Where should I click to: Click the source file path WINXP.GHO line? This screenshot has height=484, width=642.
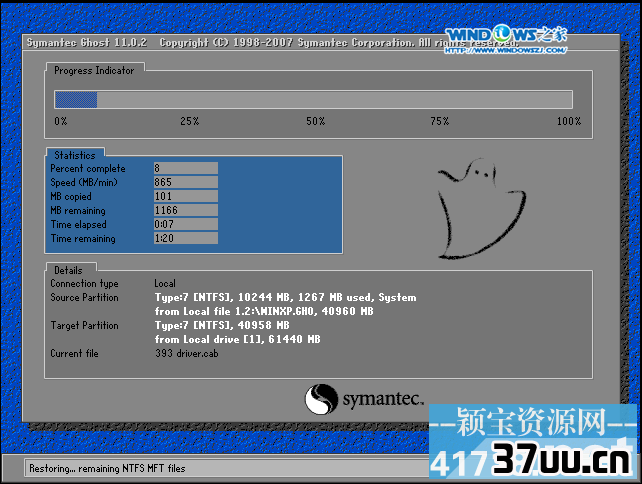point(264,311)
